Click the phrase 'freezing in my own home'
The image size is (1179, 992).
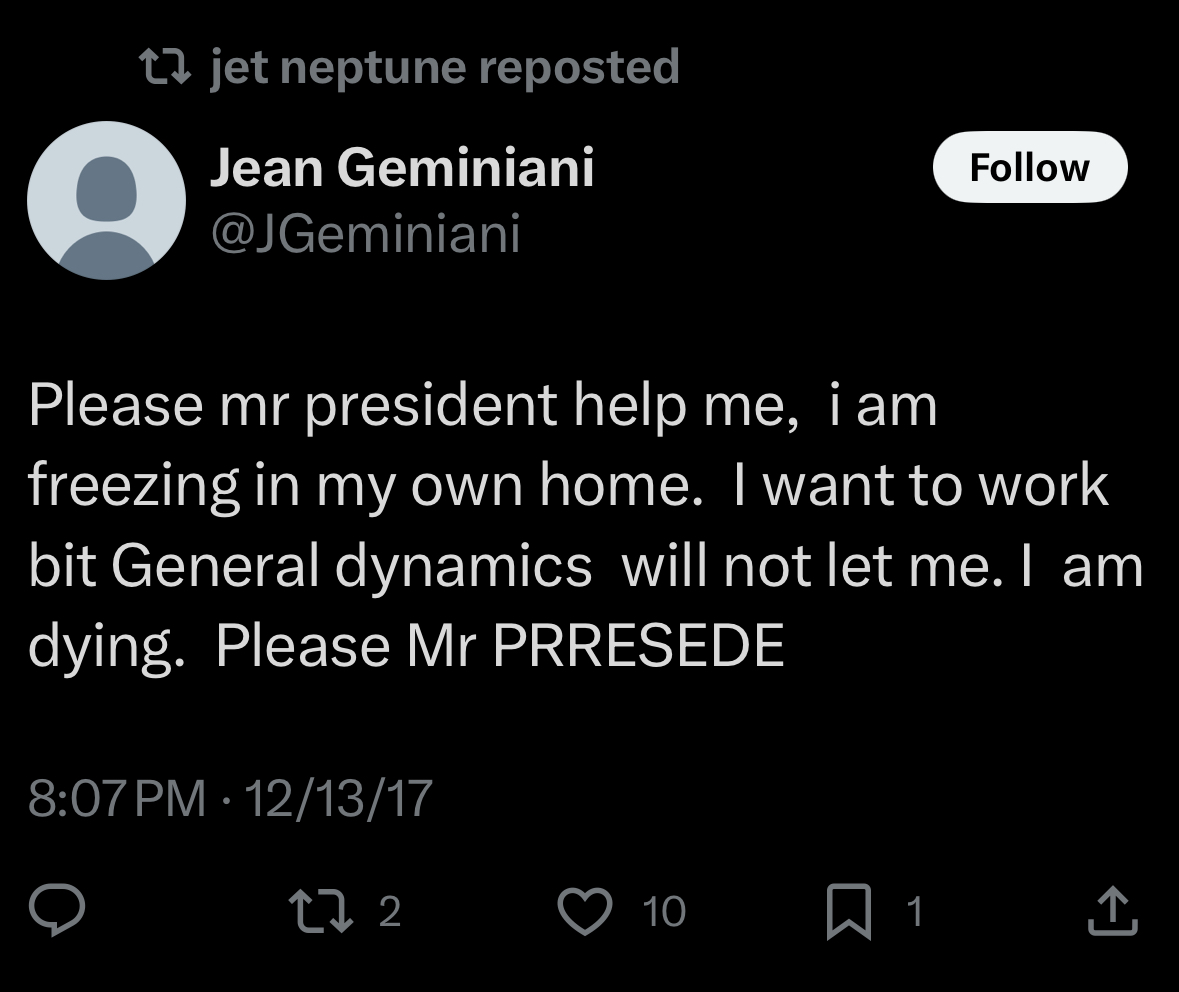click(359, 486)
